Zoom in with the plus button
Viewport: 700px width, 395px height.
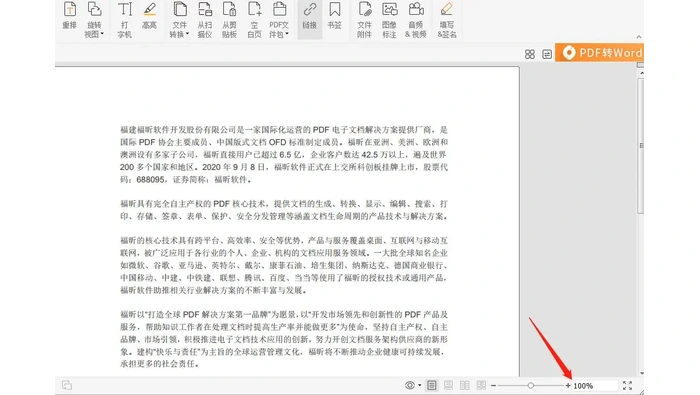pyautogui.click(x=568, y=386)
